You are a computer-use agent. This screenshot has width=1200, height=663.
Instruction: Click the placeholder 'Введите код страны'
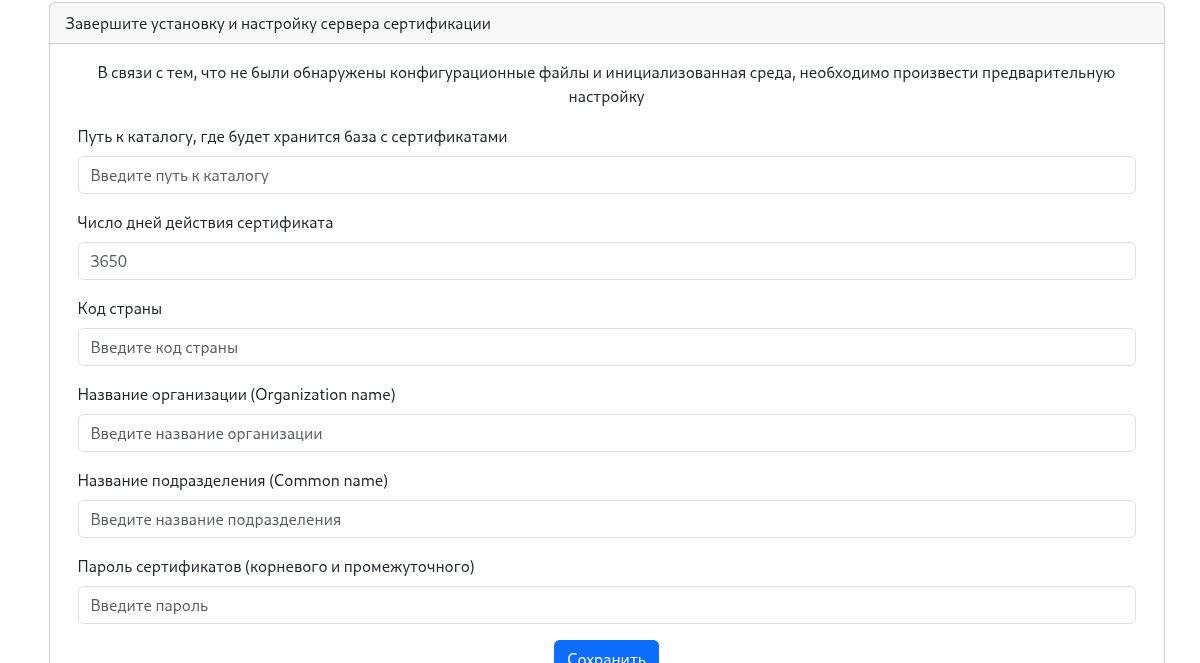click(x=164, y=347)
